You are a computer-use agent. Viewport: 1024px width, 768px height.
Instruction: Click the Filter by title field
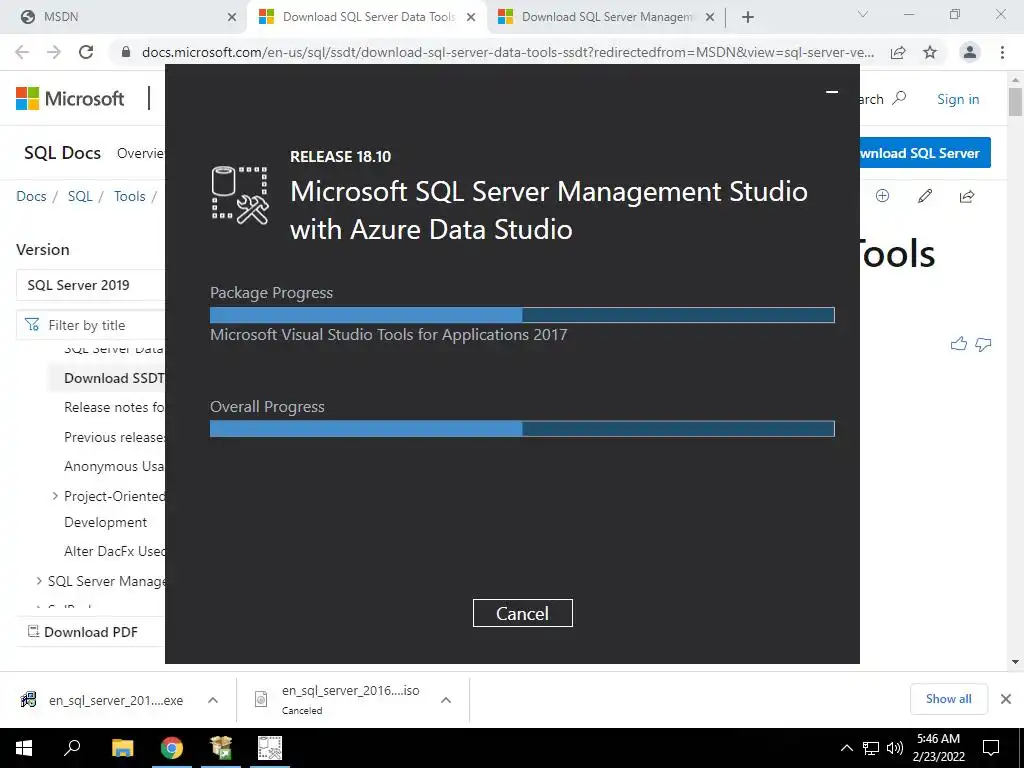point(90,325)
